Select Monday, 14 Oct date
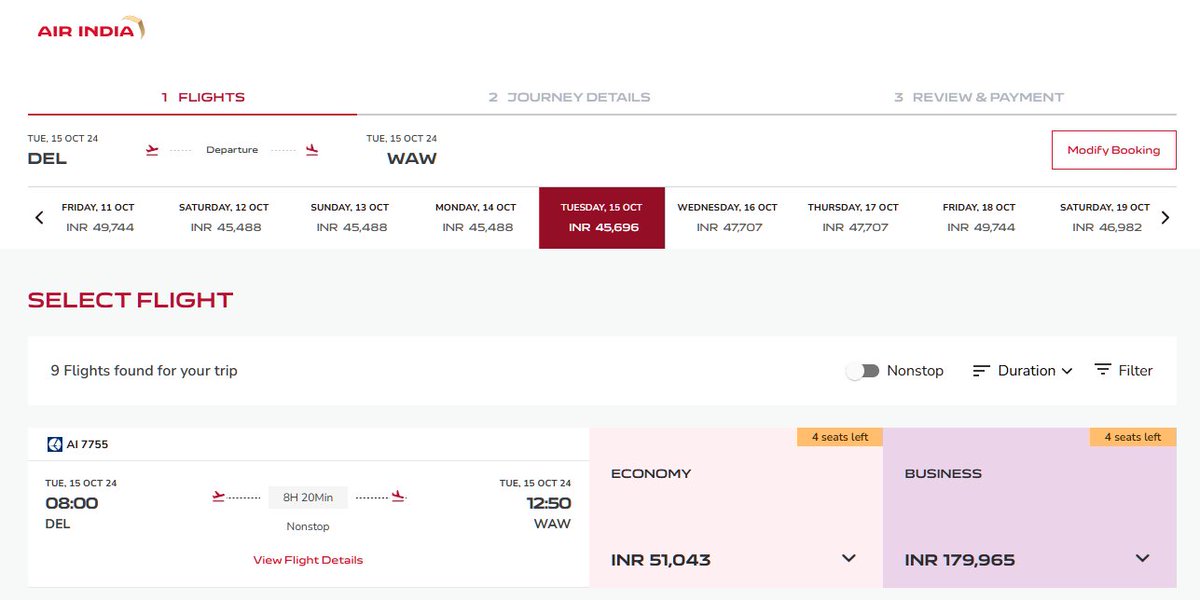The width and height of the screenshot is (1200, 600). click(x=476, y=217)
